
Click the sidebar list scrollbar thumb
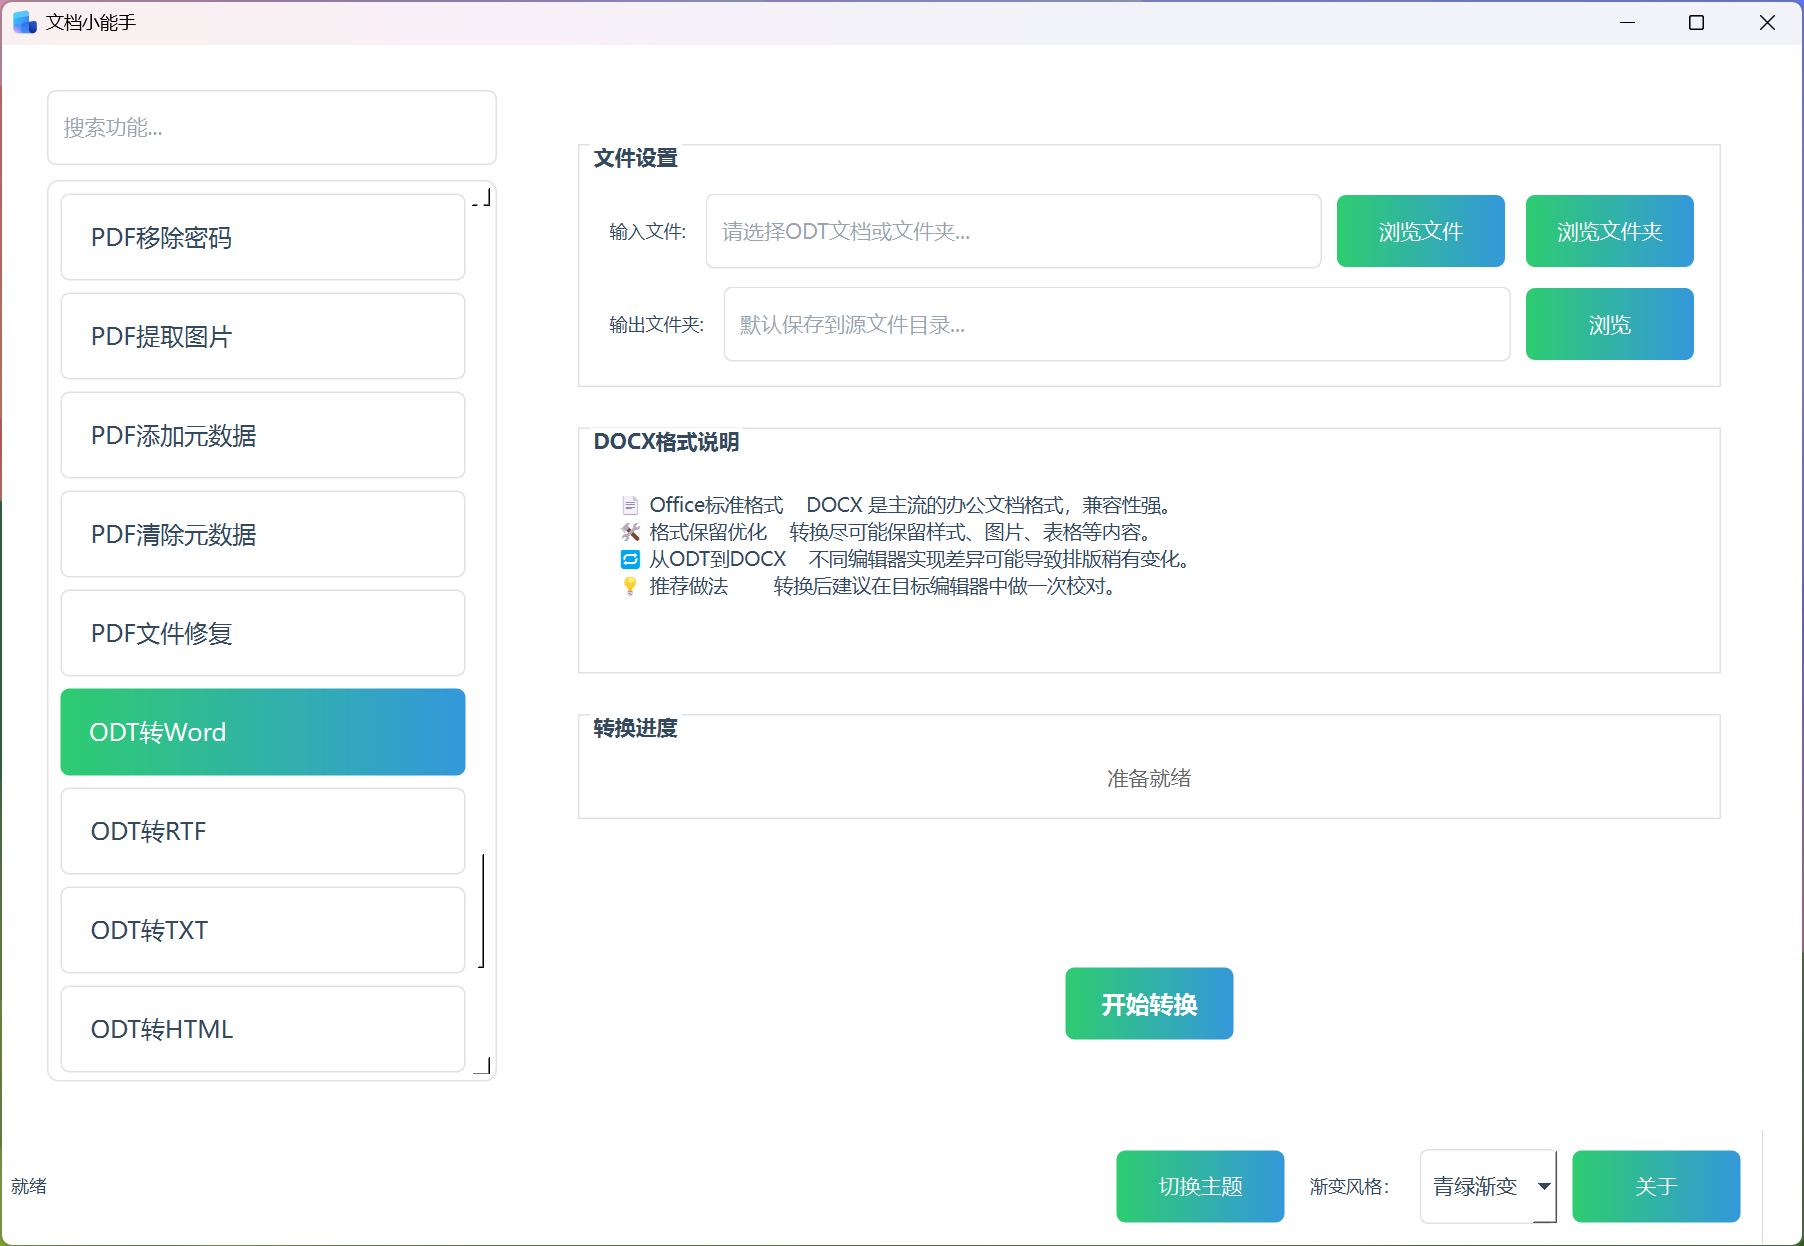click(483, 910)
